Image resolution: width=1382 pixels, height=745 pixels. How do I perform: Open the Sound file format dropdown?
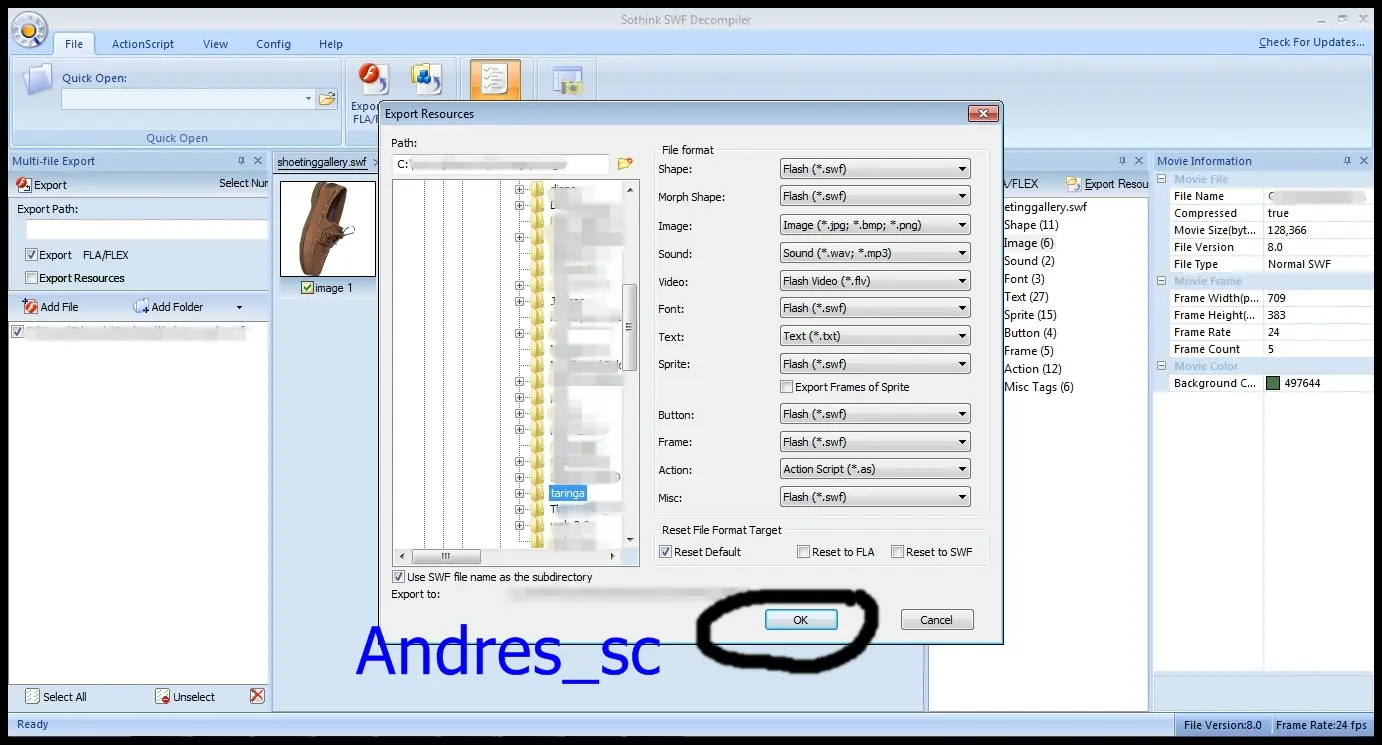coord(875,253)
